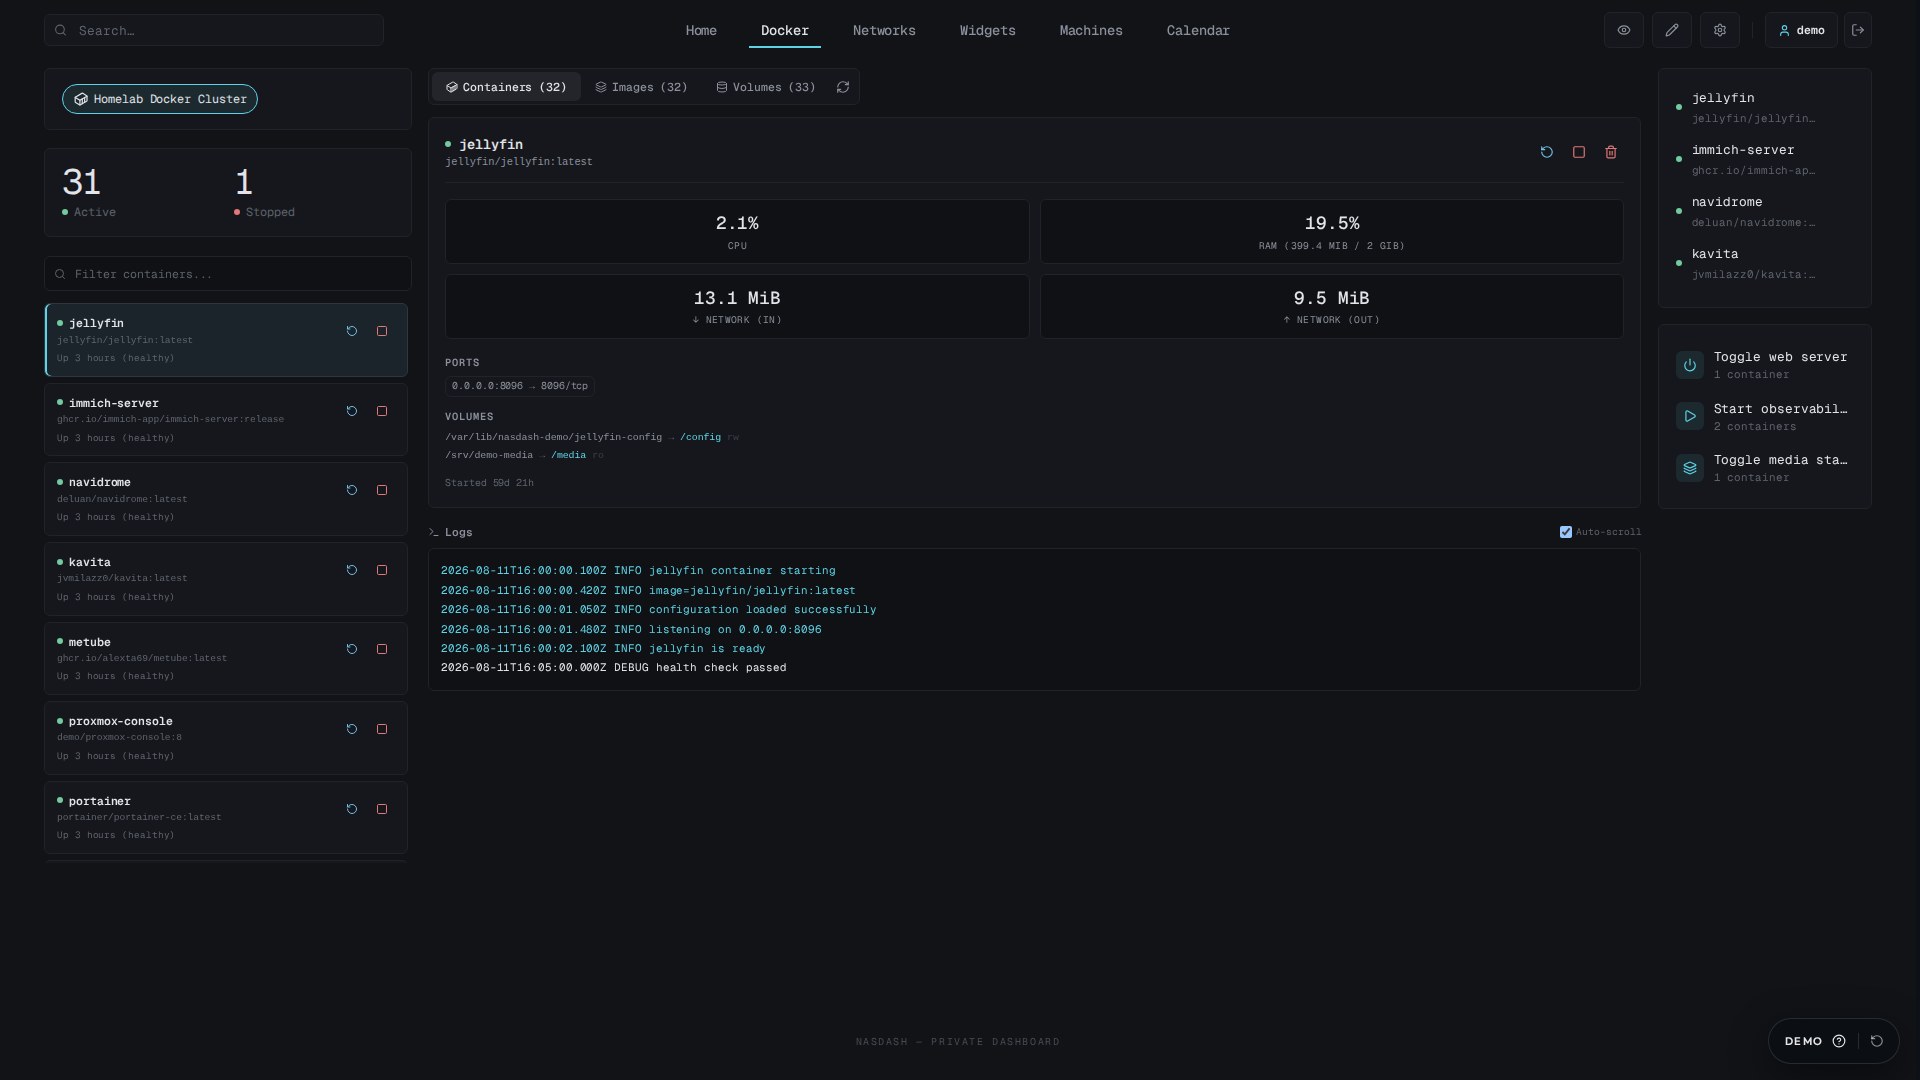Restart the jellyfin container from list row
This screenshot has height=1080, width=1920.
352,331
